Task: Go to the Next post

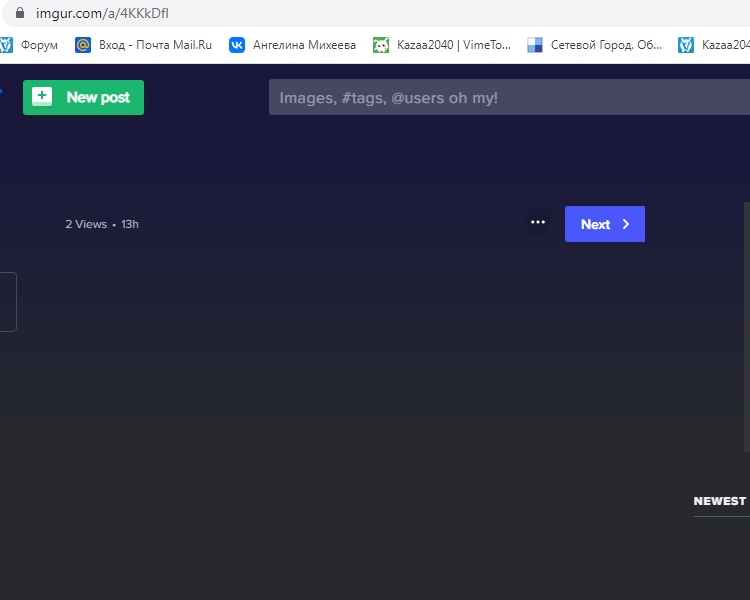Action: (x=604, y=224)
